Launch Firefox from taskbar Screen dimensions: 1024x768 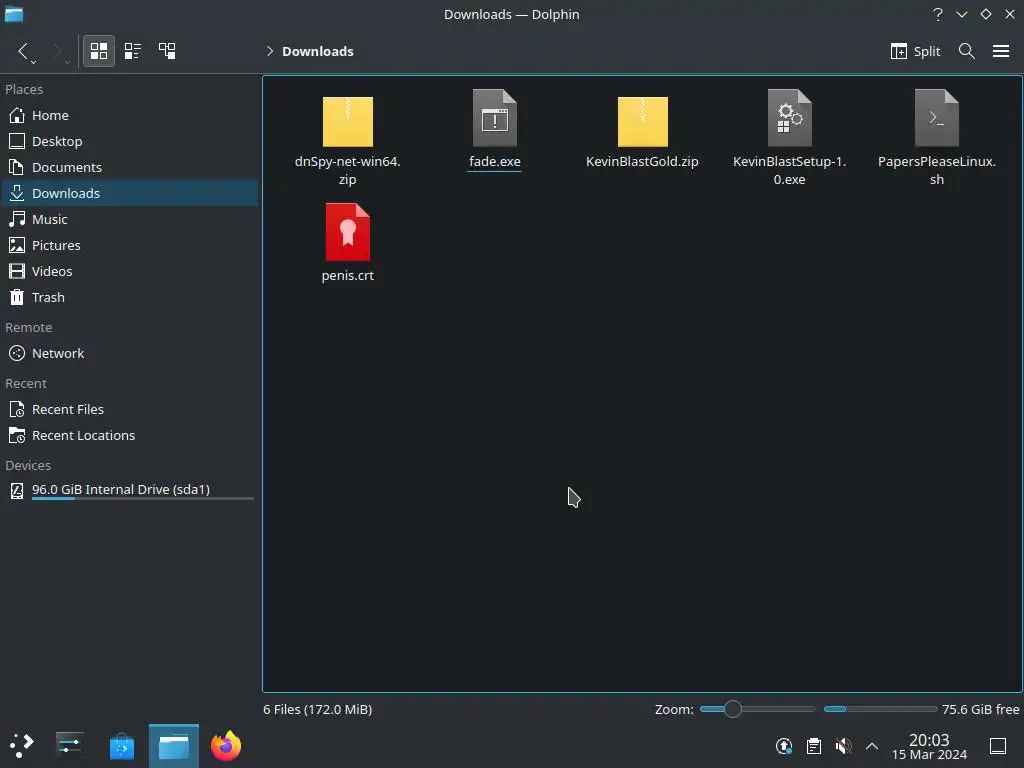(226, 746)
